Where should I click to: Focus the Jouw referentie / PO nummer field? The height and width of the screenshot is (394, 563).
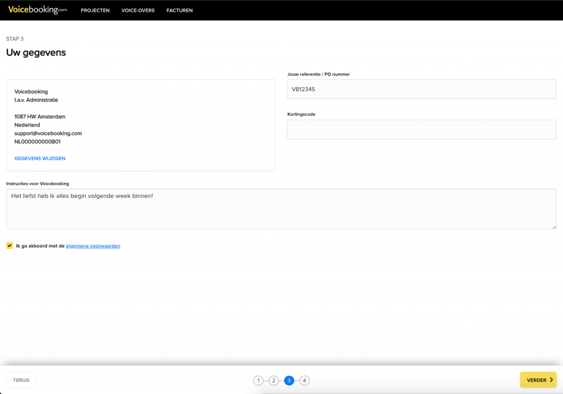422,89
